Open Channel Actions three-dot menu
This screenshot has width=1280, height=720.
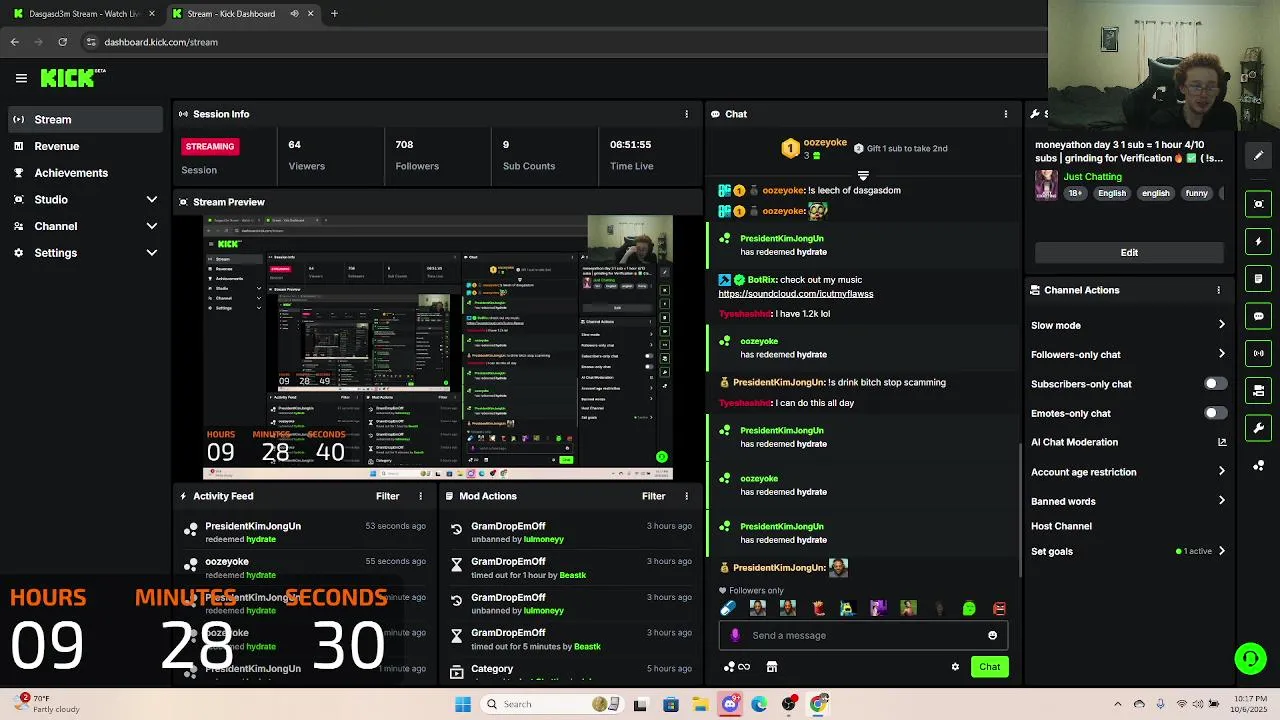(1218, 290)
